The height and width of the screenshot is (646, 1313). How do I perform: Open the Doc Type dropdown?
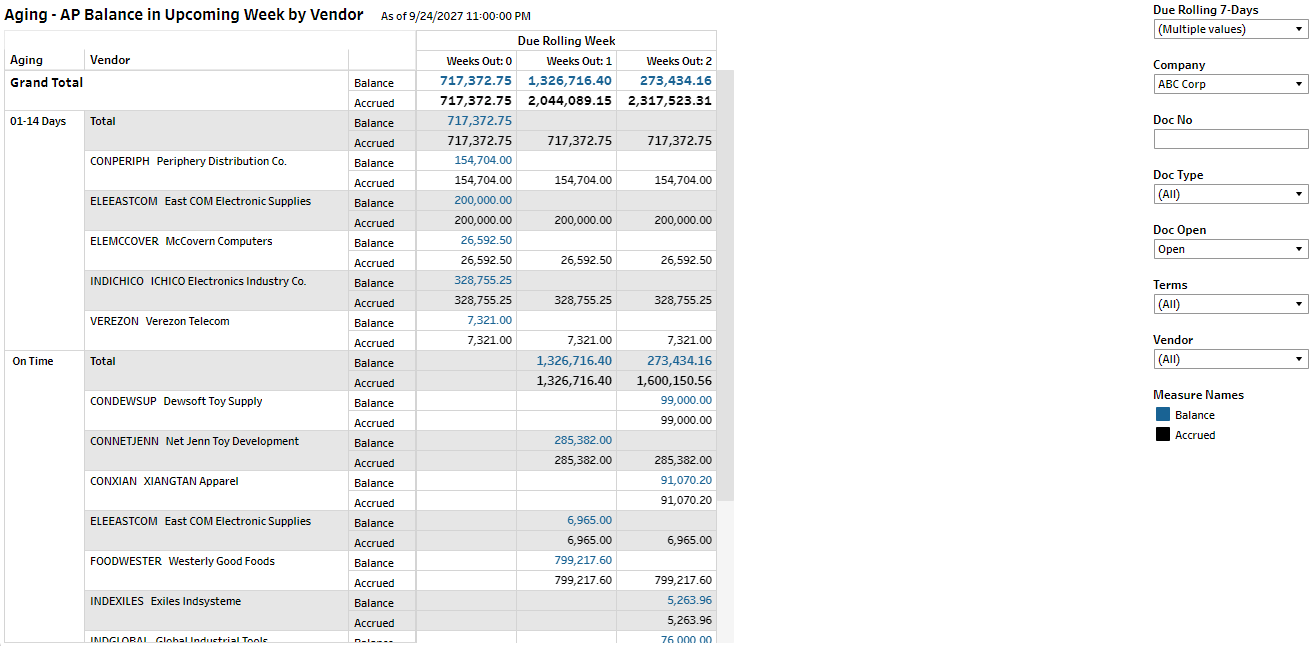coord(1230,194)
